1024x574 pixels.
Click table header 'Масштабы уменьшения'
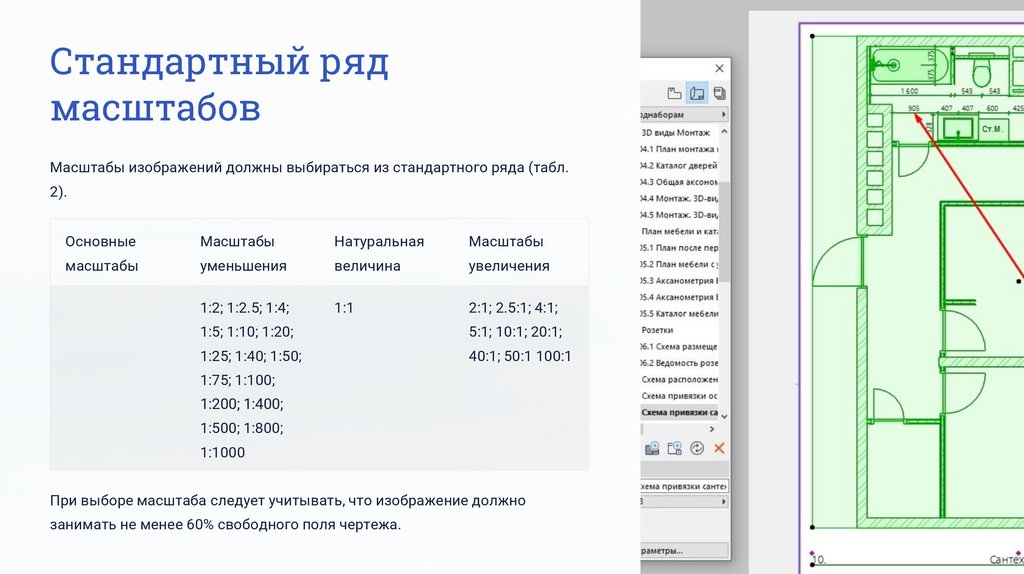(x=243, y=253)
